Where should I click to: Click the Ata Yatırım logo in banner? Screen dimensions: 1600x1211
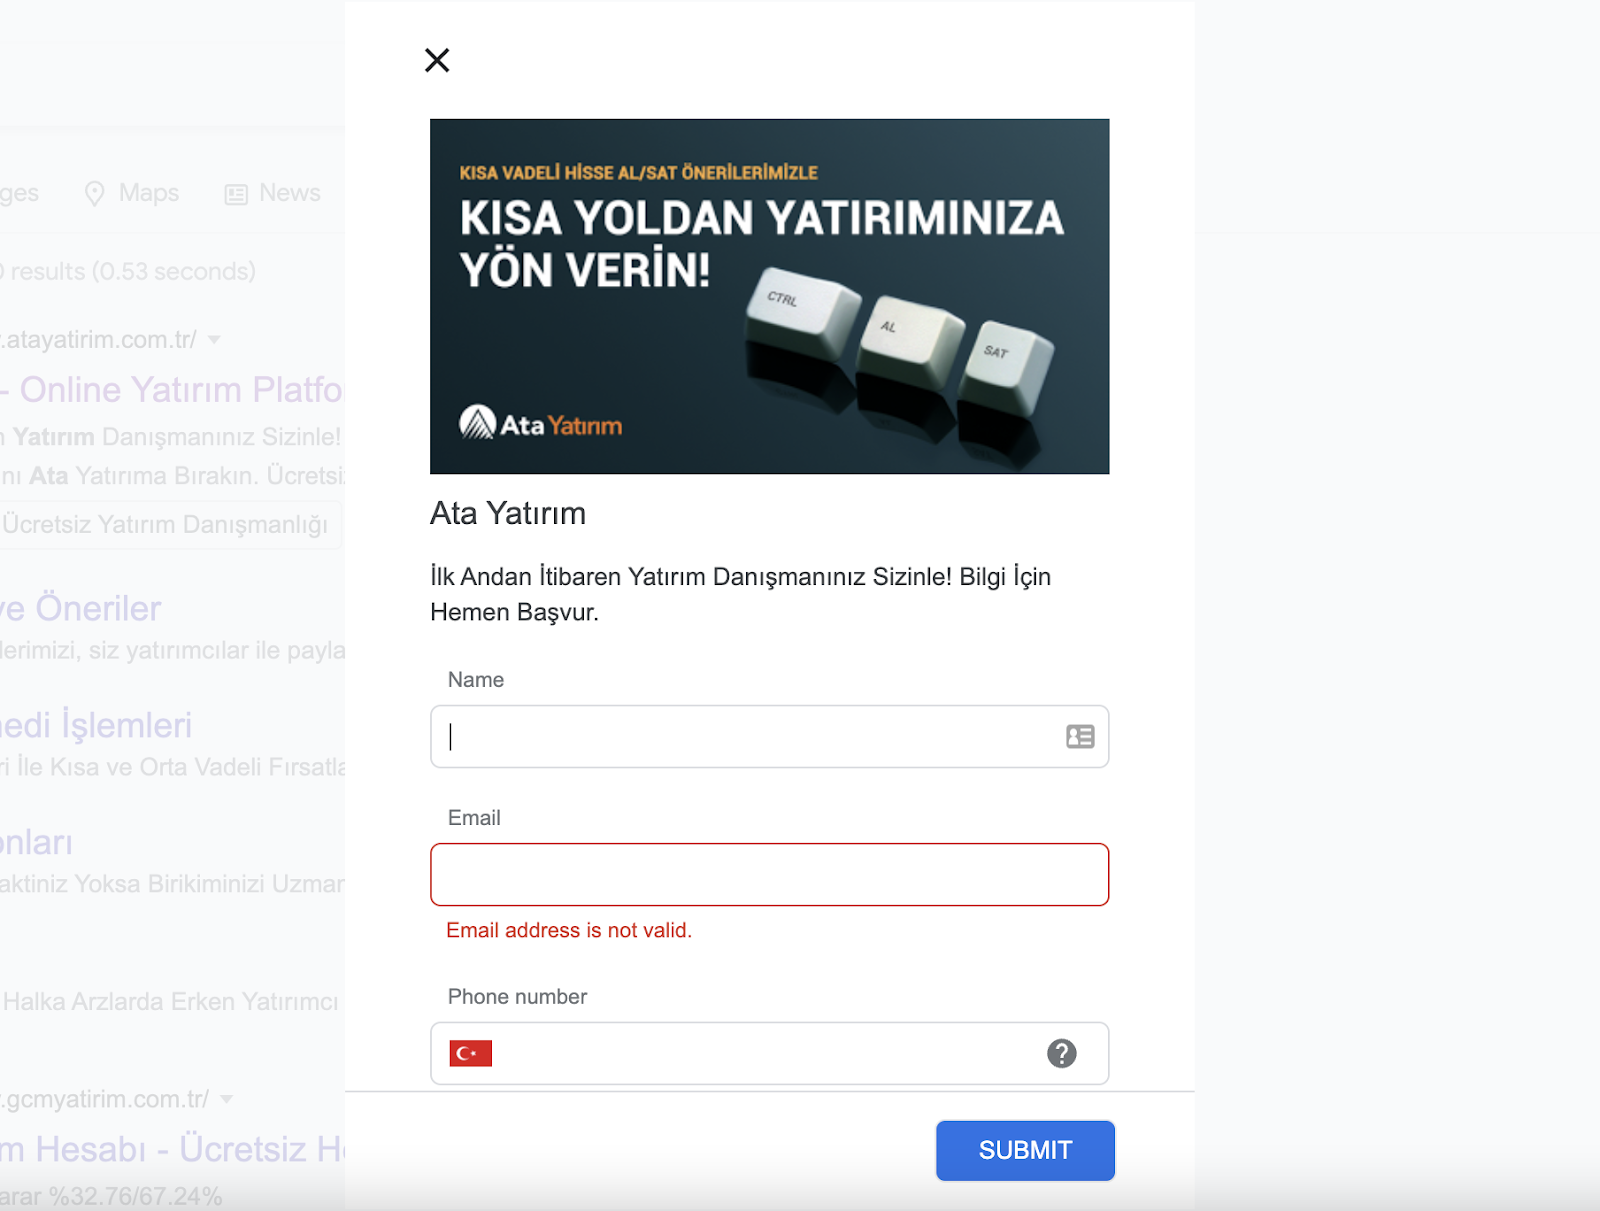pos(540,424)
